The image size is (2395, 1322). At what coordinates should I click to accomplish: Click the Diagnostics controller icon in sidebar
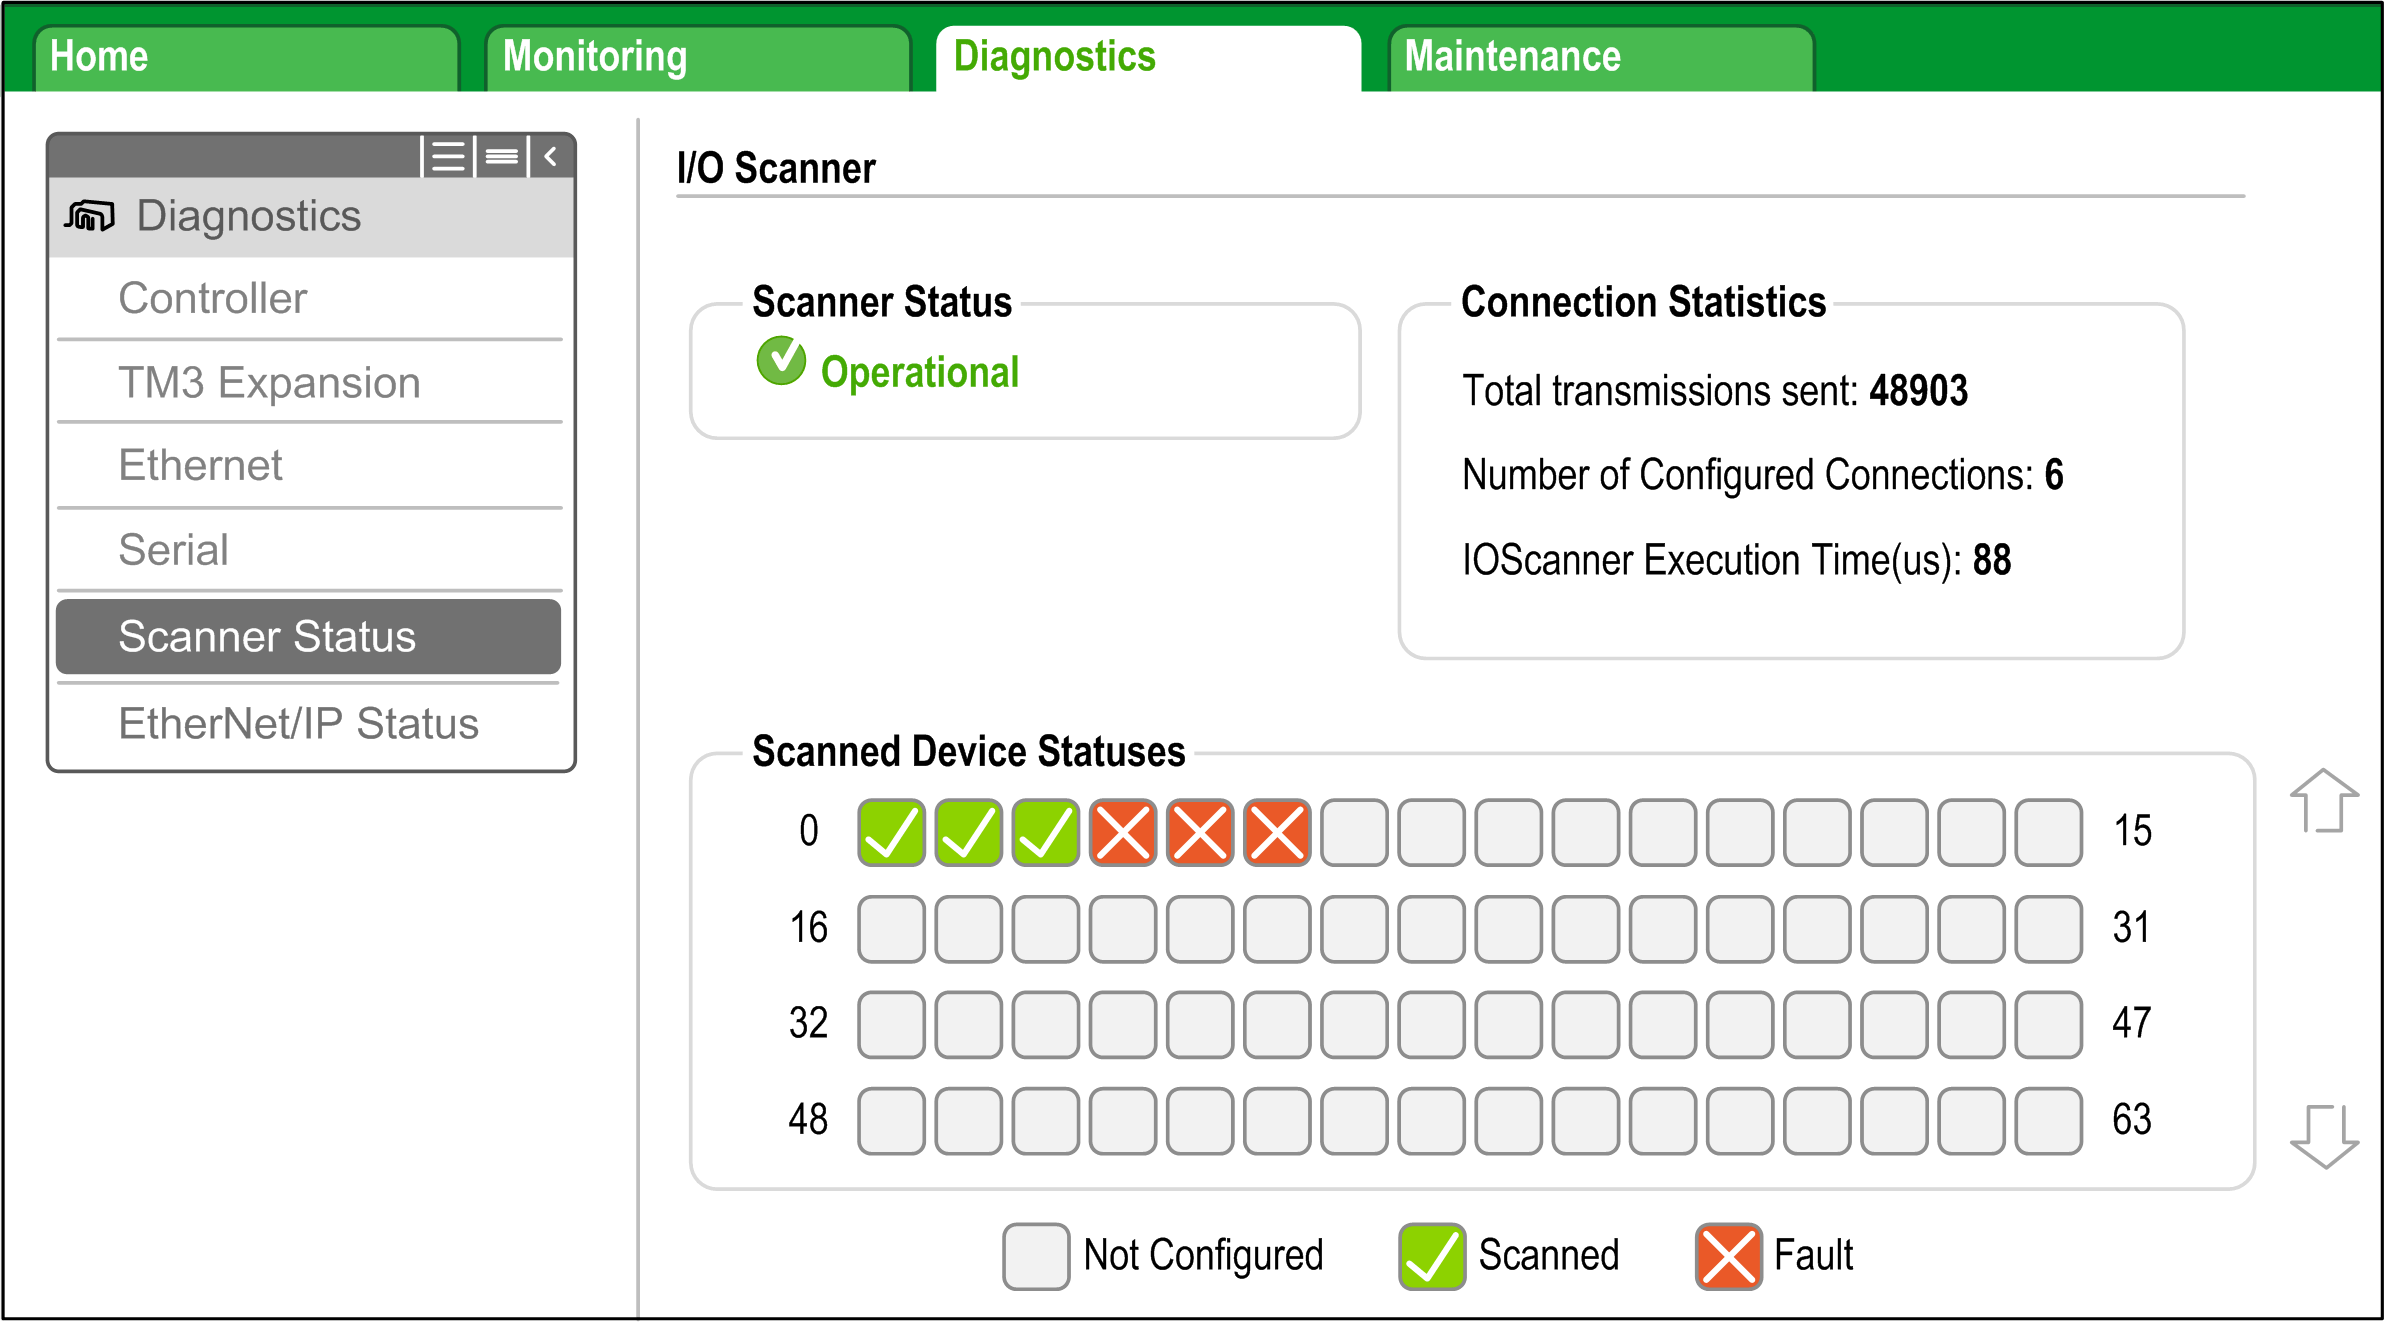pyautogui.click(x=90, y=216)
